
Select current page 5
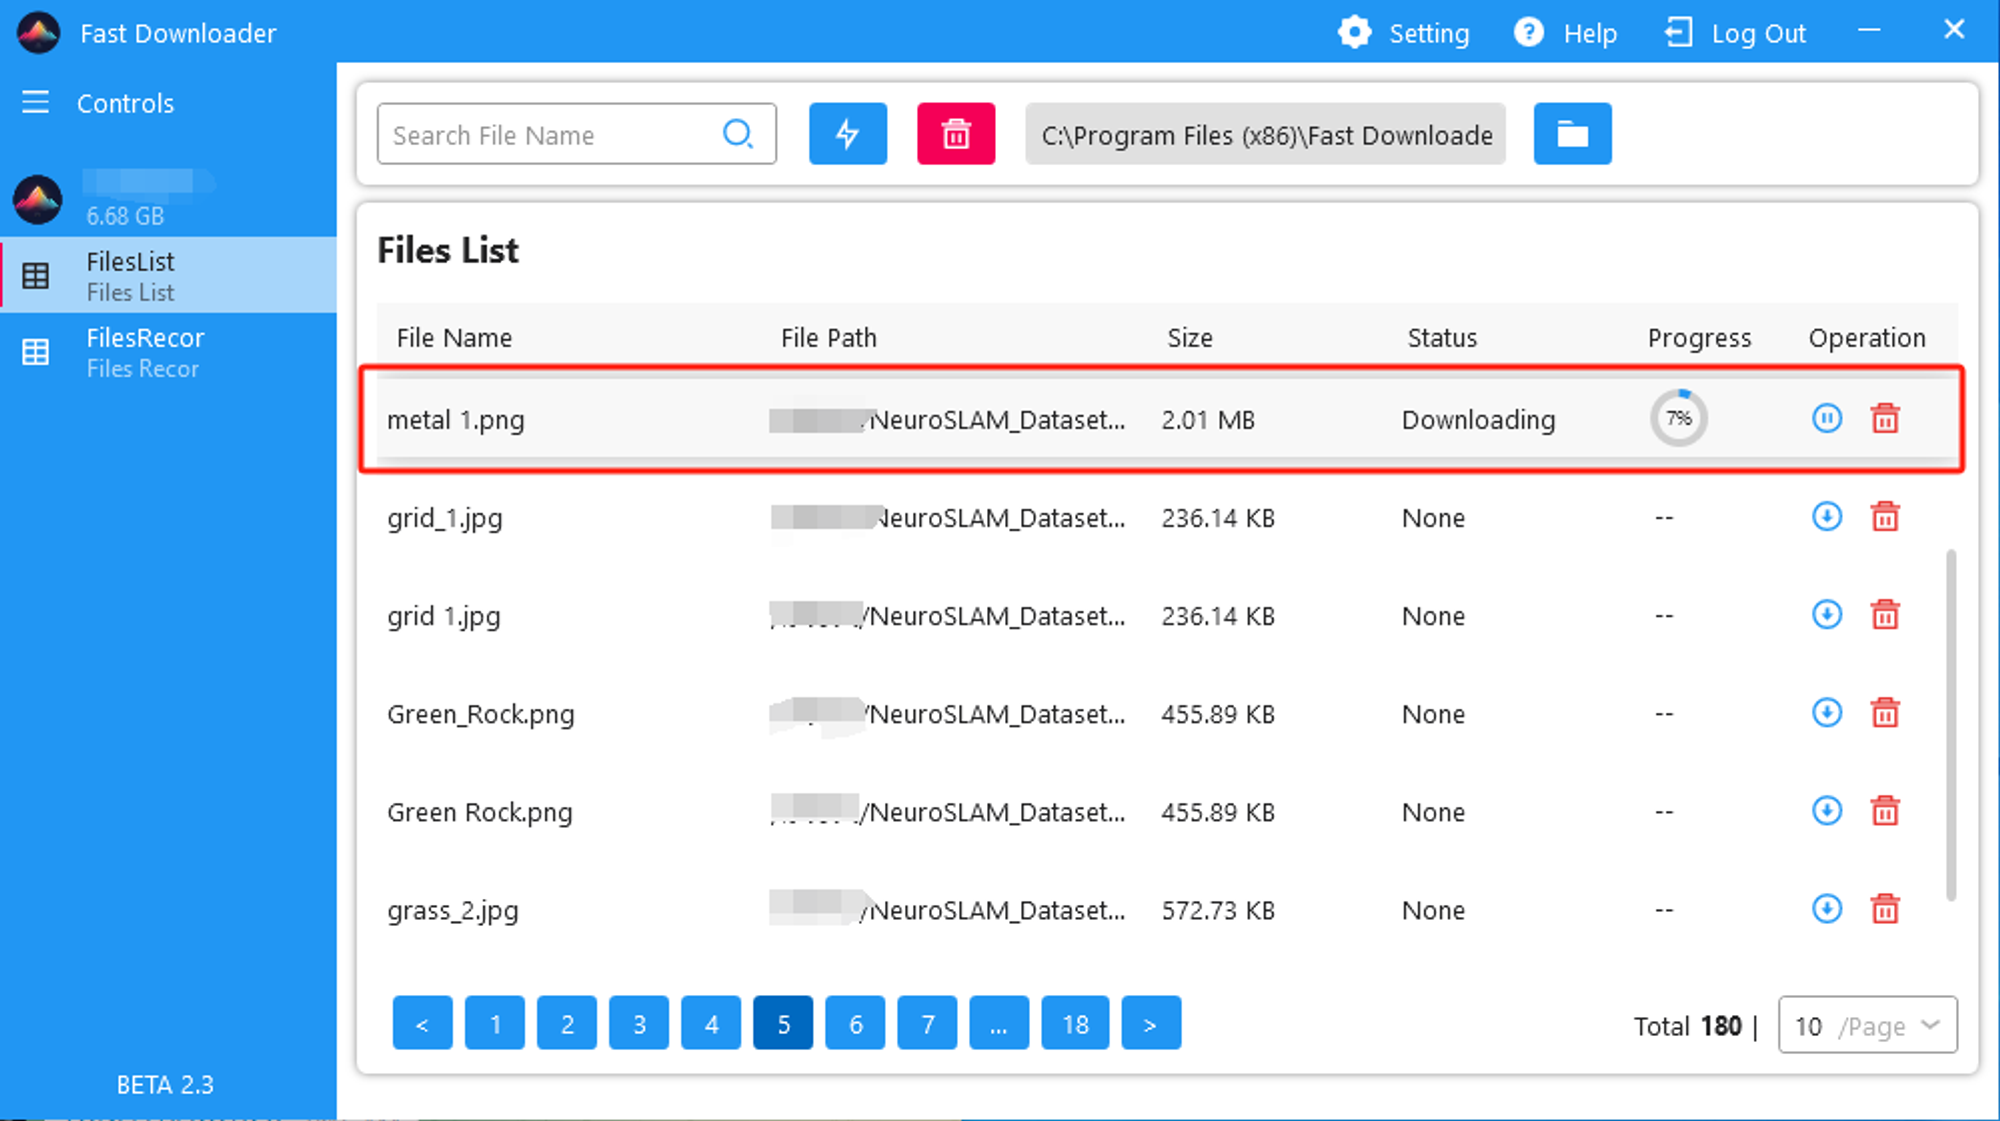click(783, 1023)
